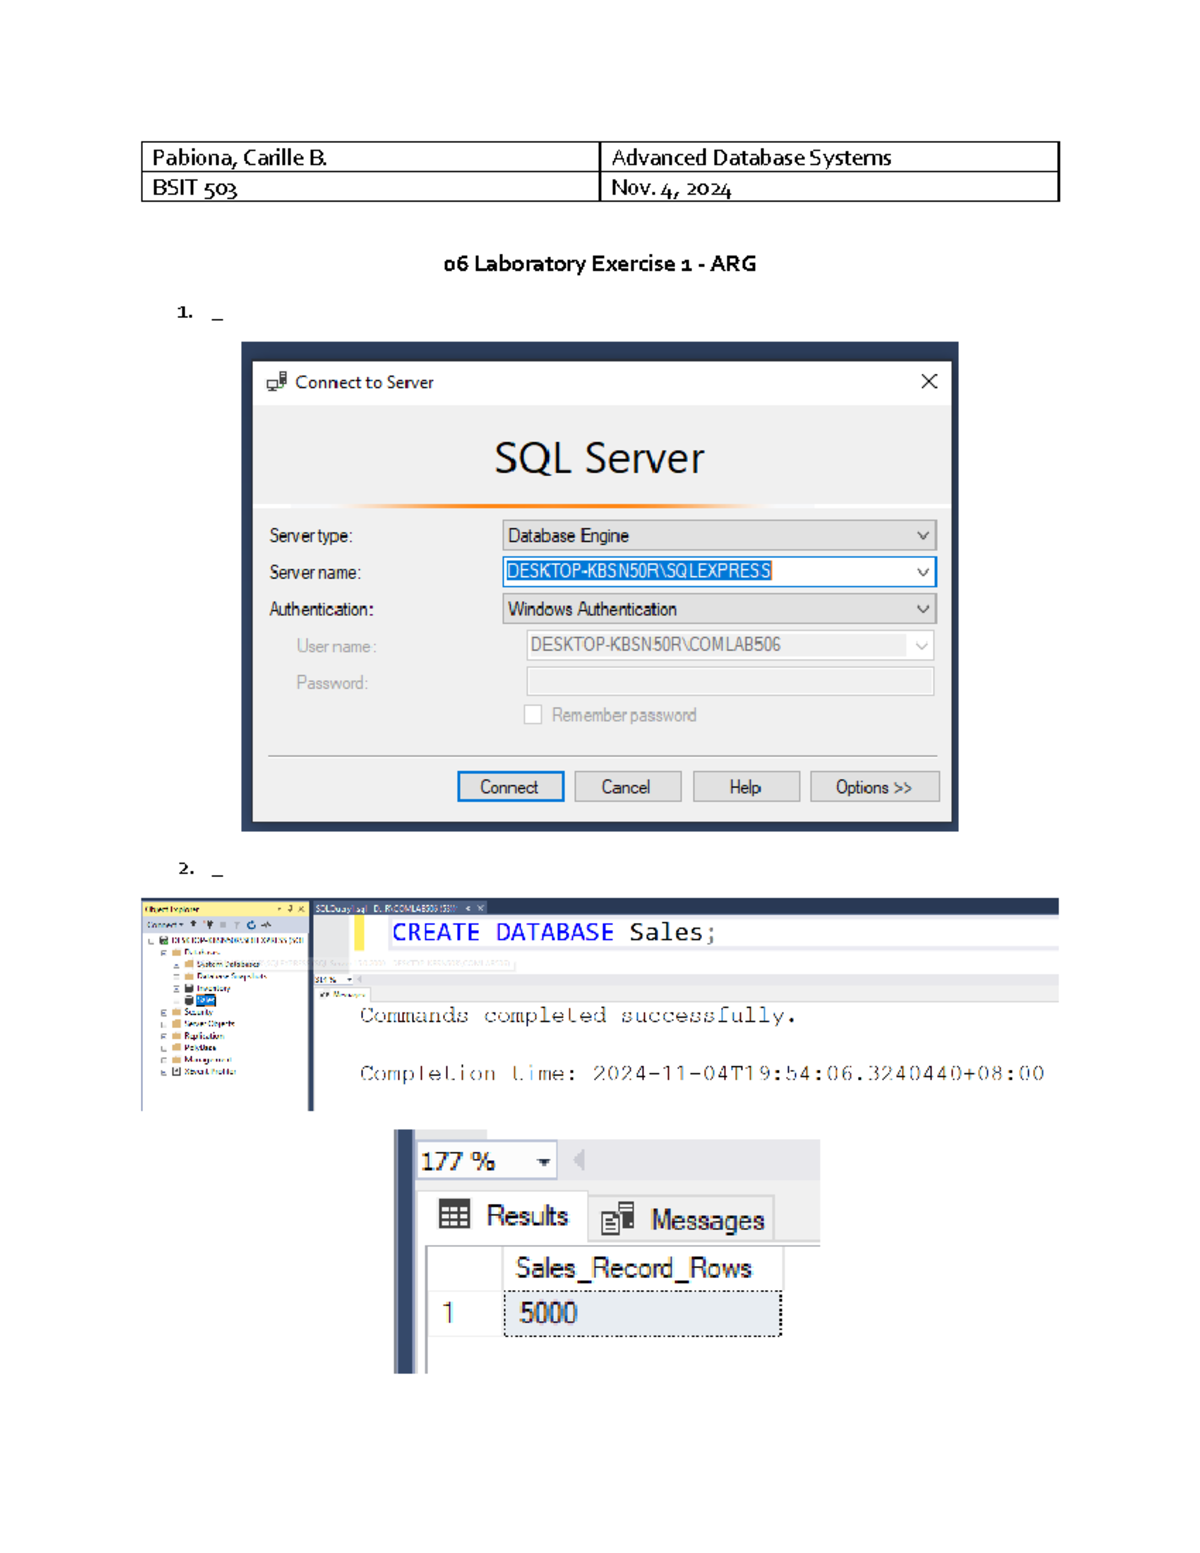
Task: Click the XEvent Profiler node icon
Action: pos(176,1071)
